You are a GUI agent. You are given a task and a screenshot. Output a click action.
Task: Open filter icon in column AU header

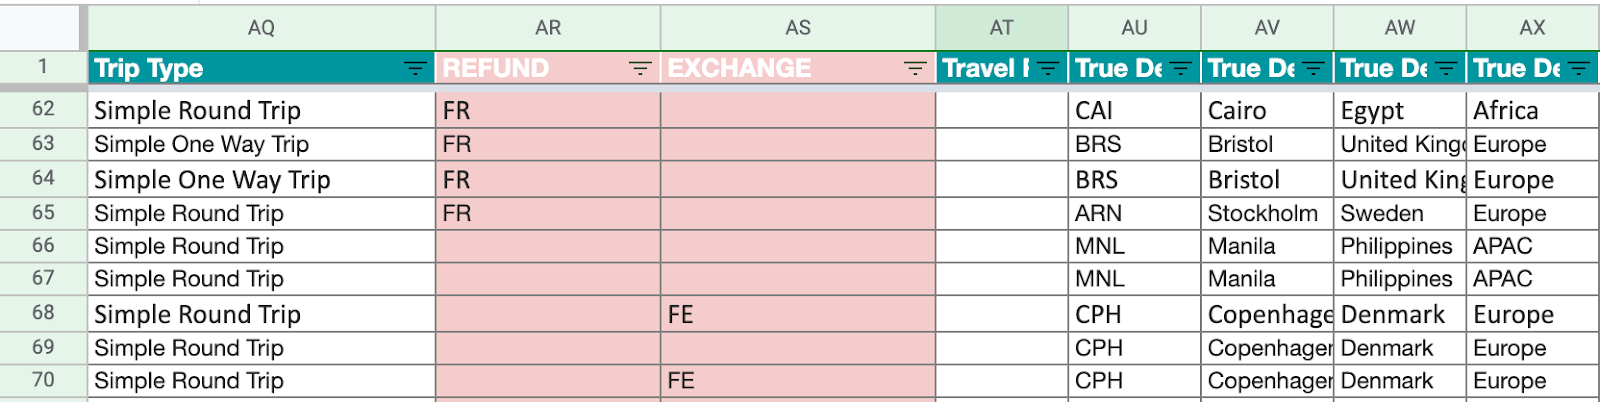point(1181,68)
